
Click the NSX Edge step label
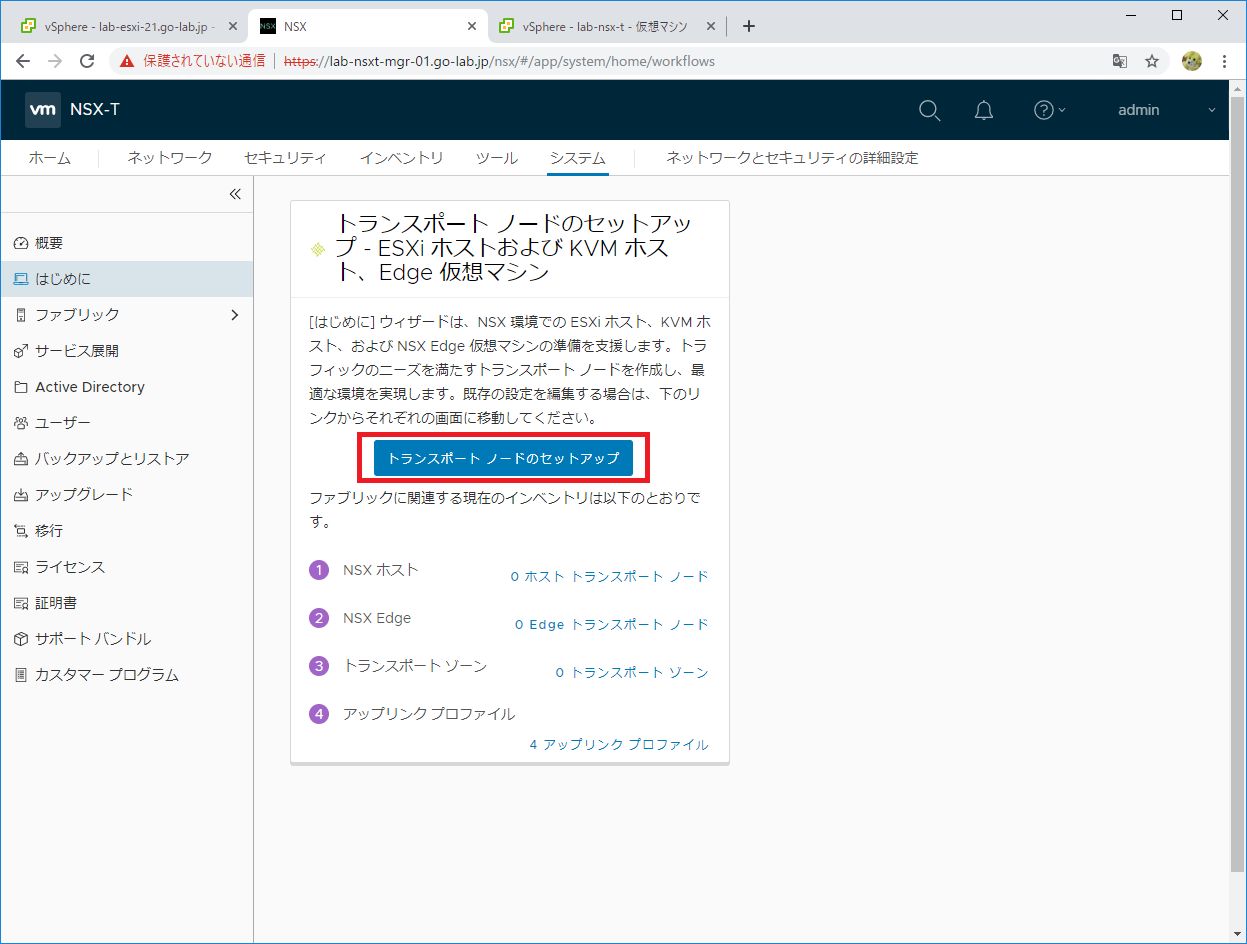coord(377,618)
